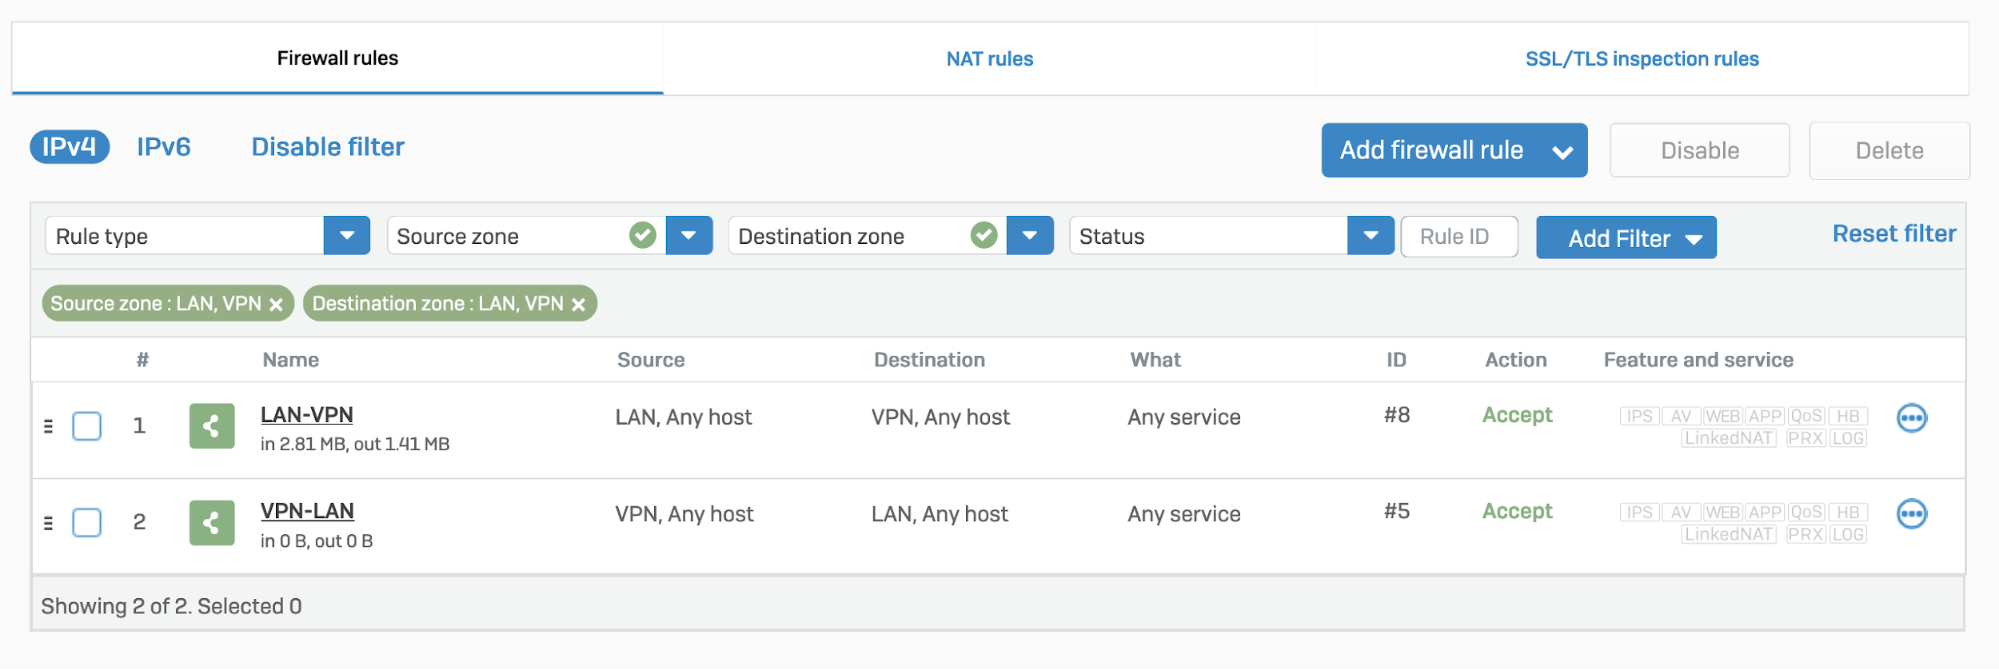
Task: Open the more options menu for VPN-LAN
Action: tap(1911, 514)
